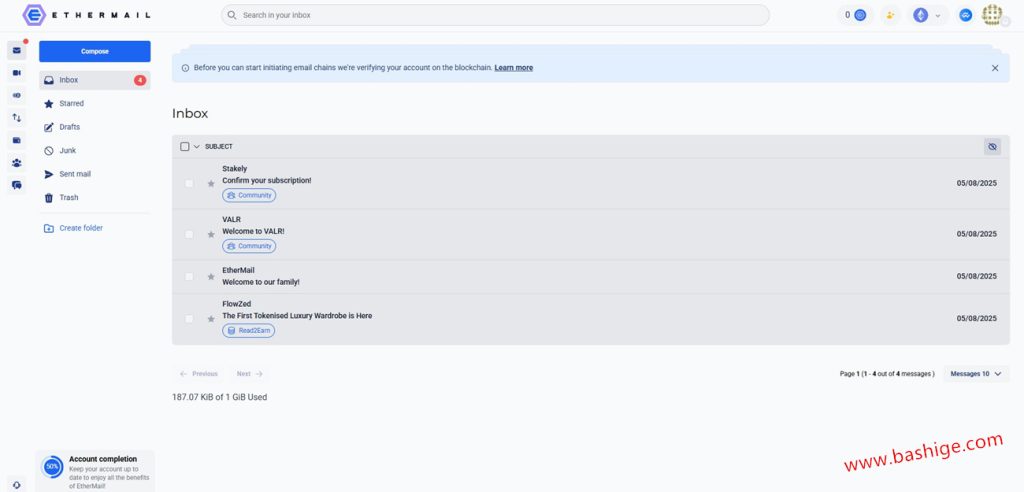
Task: Star the EtherMail welcome email
Action: [211, 277]
